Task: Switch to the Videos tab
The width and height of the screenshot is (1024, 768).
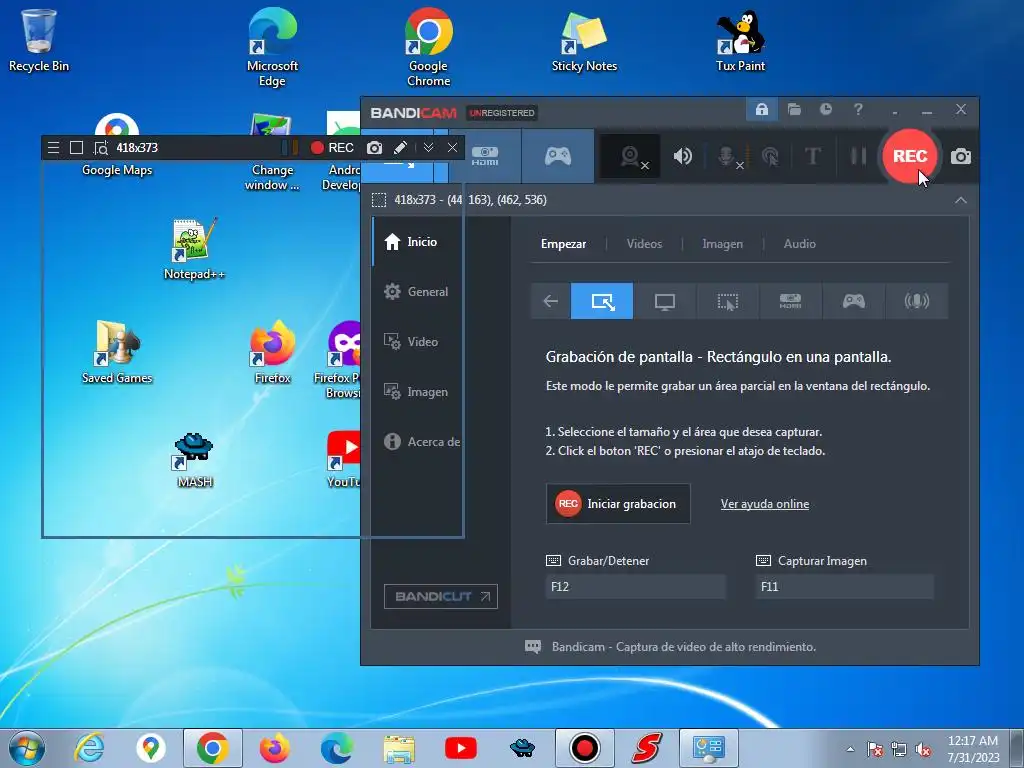Action: click(644, 244)
